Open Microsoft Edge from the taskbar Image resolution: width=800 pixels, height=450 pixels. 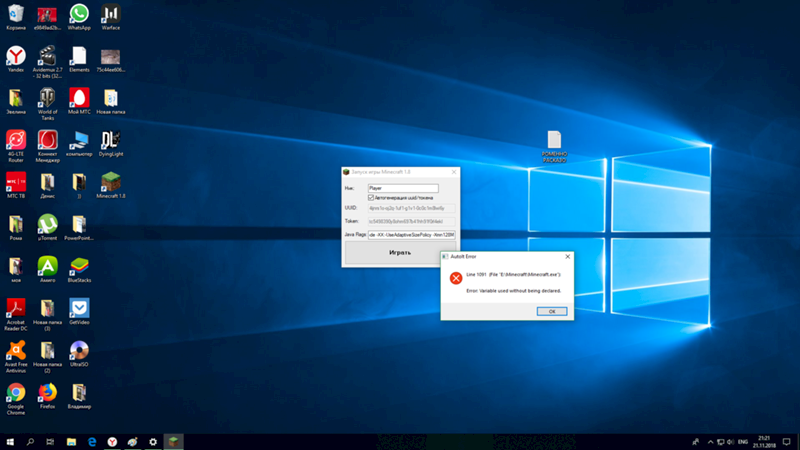click(x=92, y=442)
